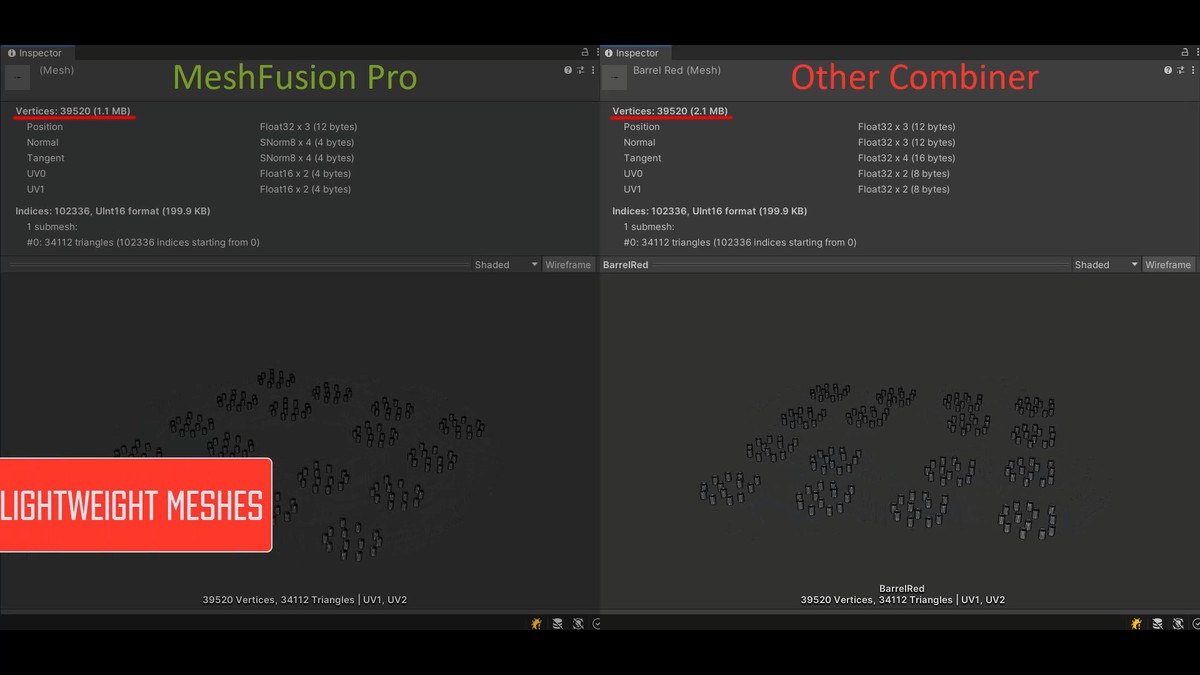Click left UV1 'Float16 x 2 (4 bytes)' value
This screenshot has height=675, width=1200.
click(x=306, y=189)
